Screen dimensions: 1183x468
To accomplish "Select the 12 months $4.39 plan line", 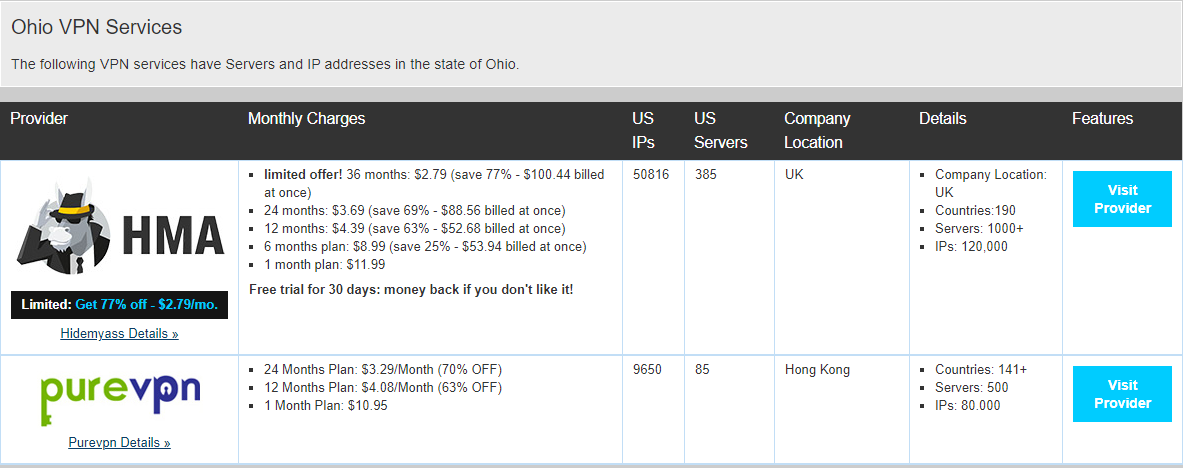I will tap(414, 228).
